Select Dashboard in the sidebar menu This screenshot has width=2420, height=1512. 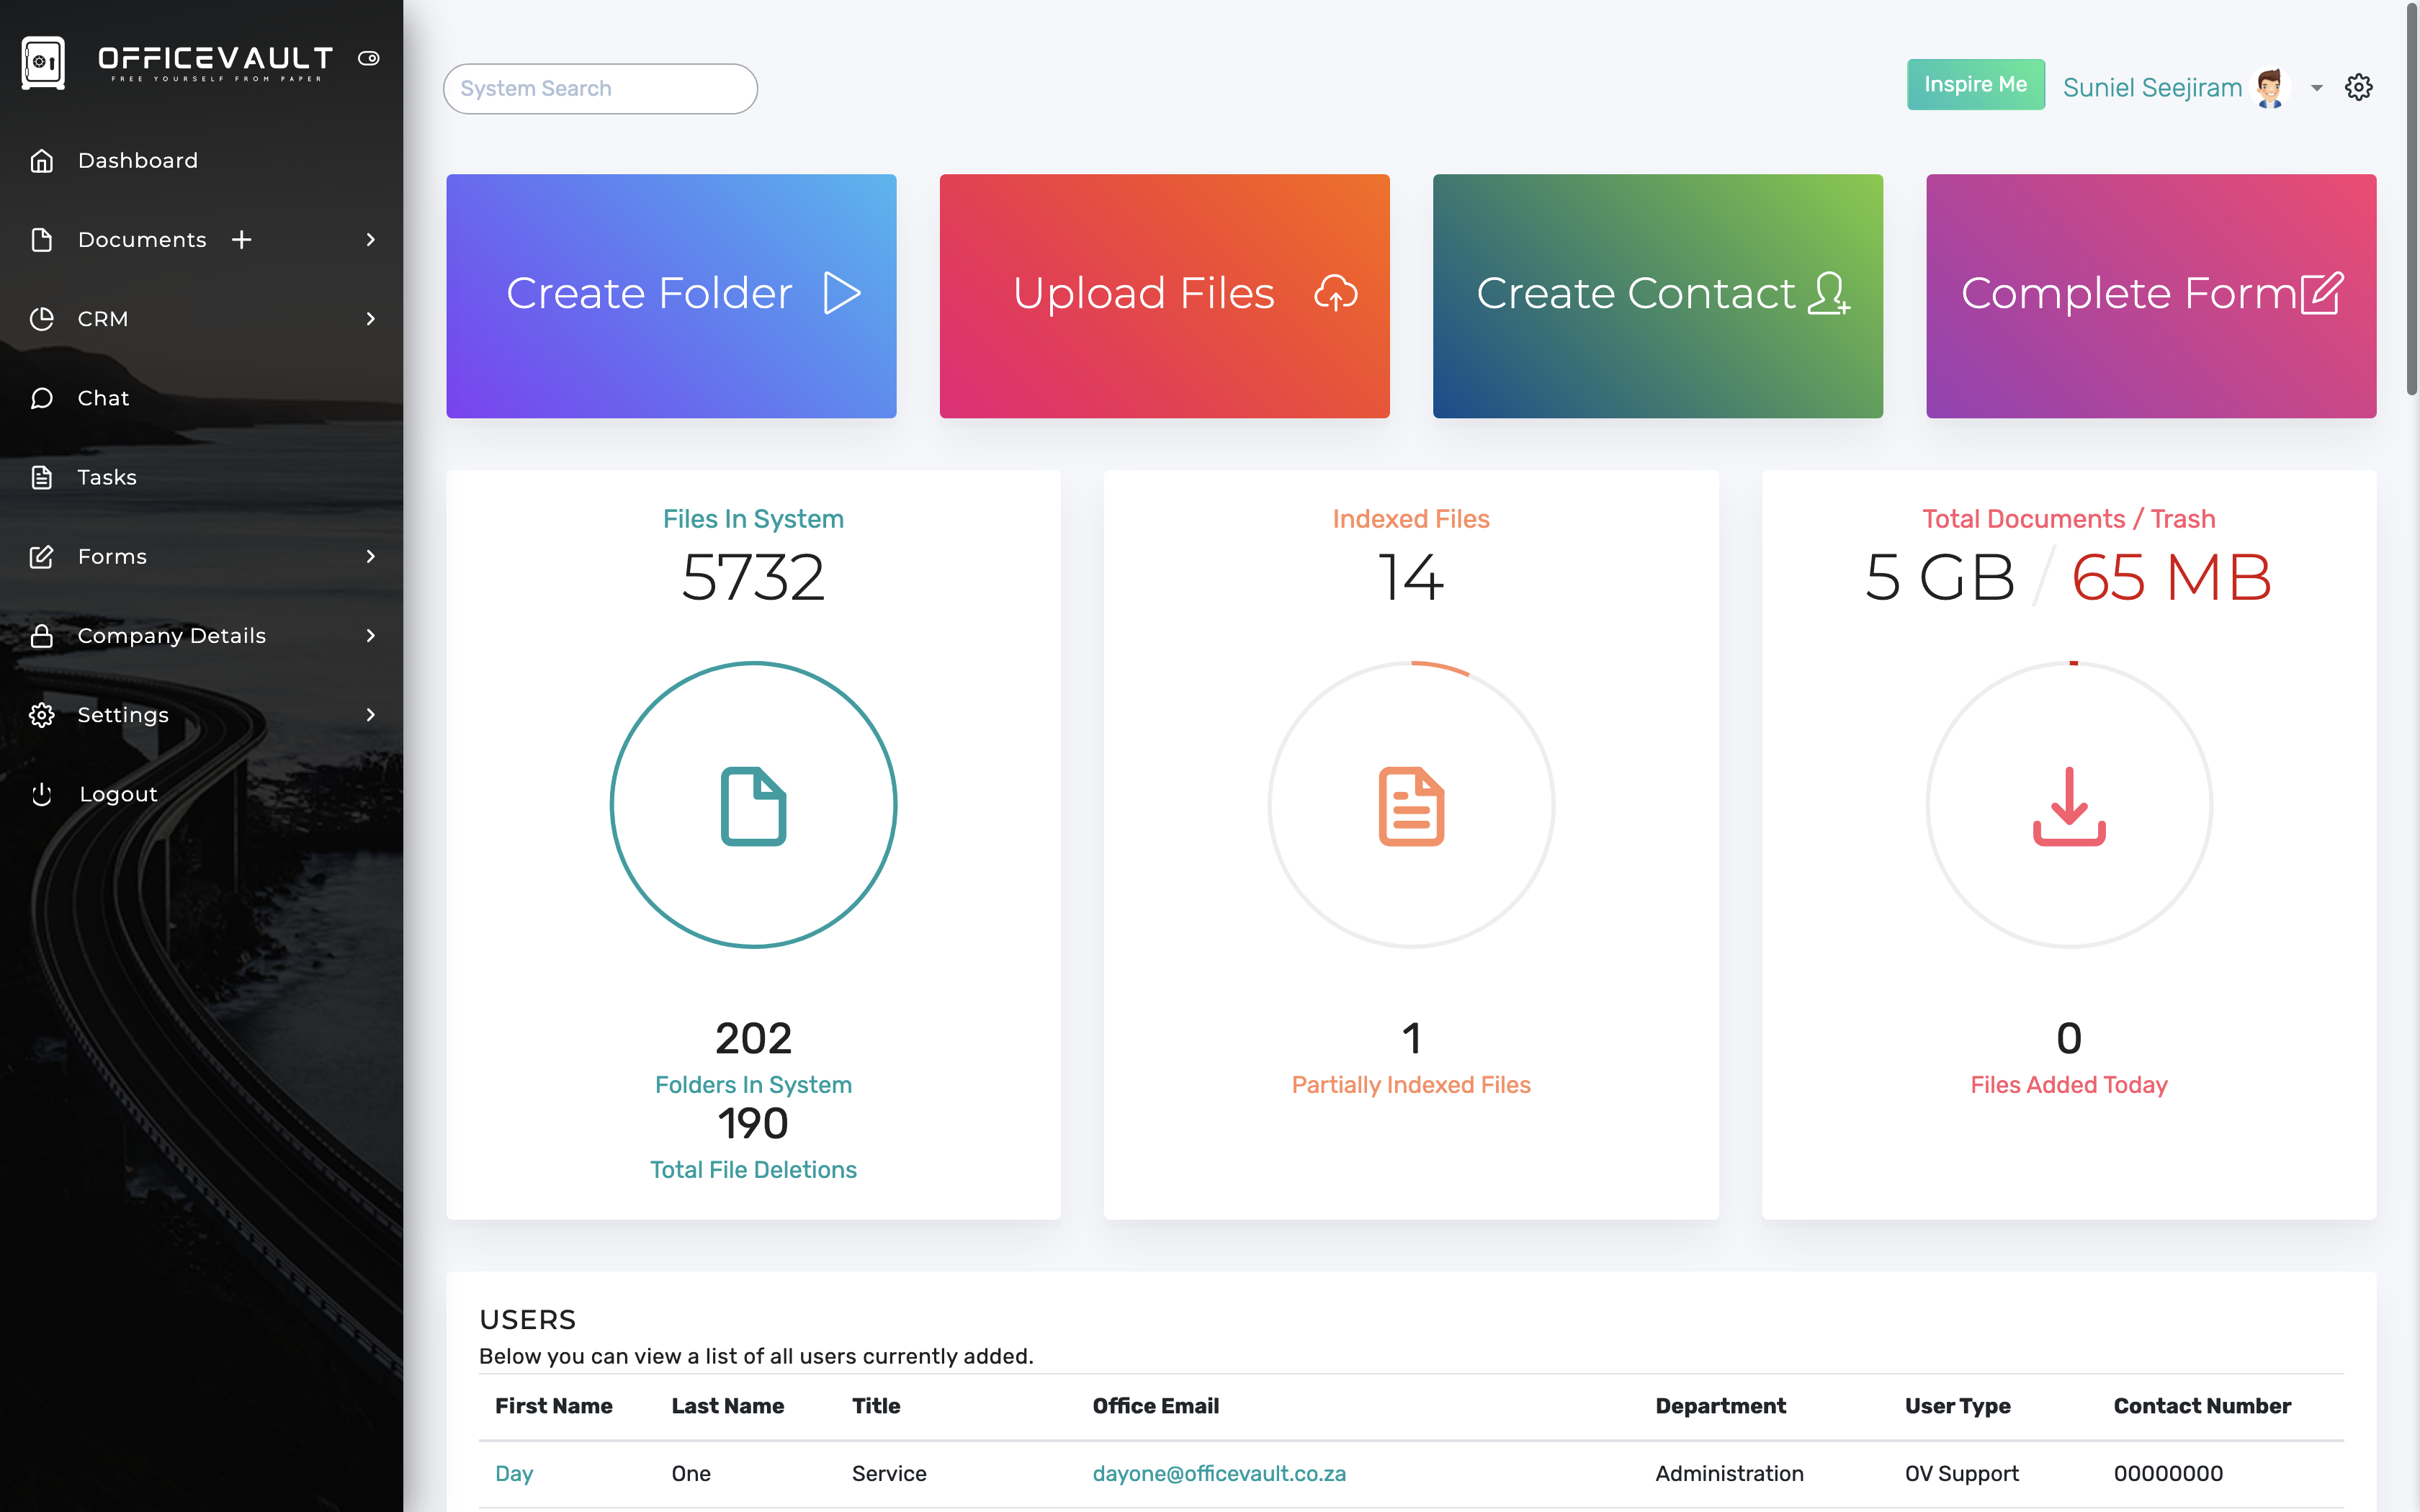click(x=137, y=160)
